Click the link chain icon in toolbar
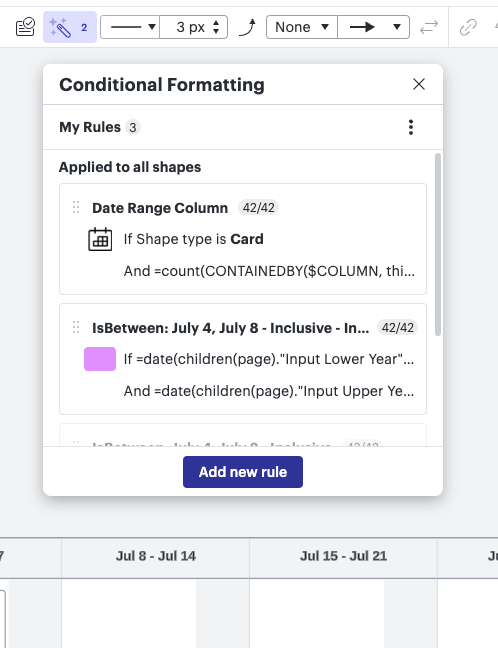This screenshot has height=648, width=498. [x=468, y=27]
